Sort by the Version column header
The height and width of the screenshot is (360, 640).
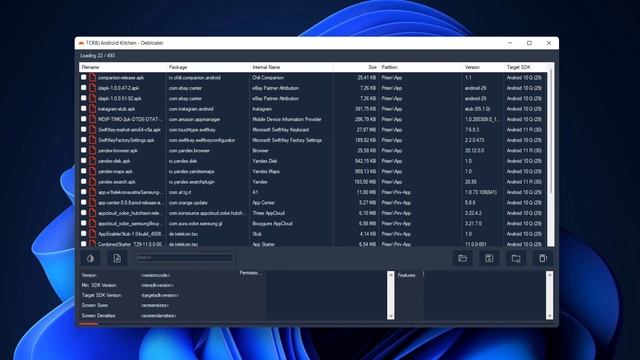483,67
